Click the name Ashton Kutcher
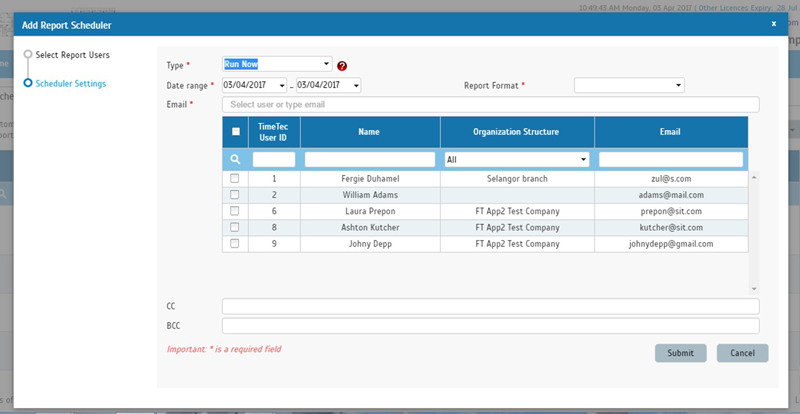Viewport: 800px width, 414px height. pos(370,227)
